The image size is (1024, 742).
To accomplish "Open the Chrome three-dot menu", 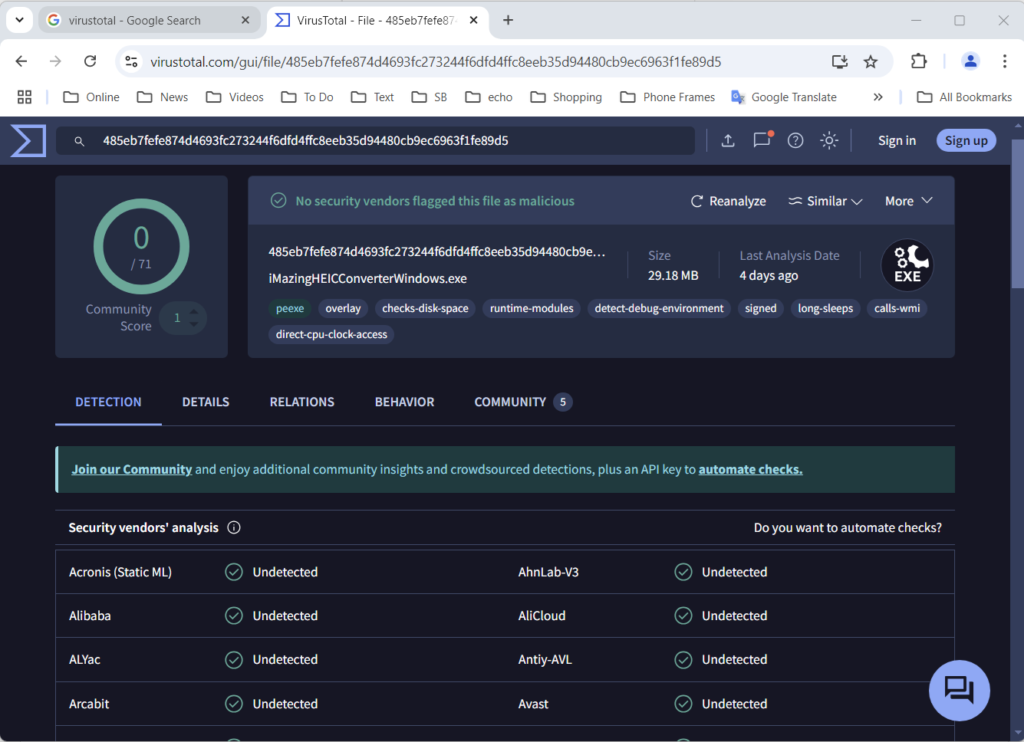I will pos(1004,61).
